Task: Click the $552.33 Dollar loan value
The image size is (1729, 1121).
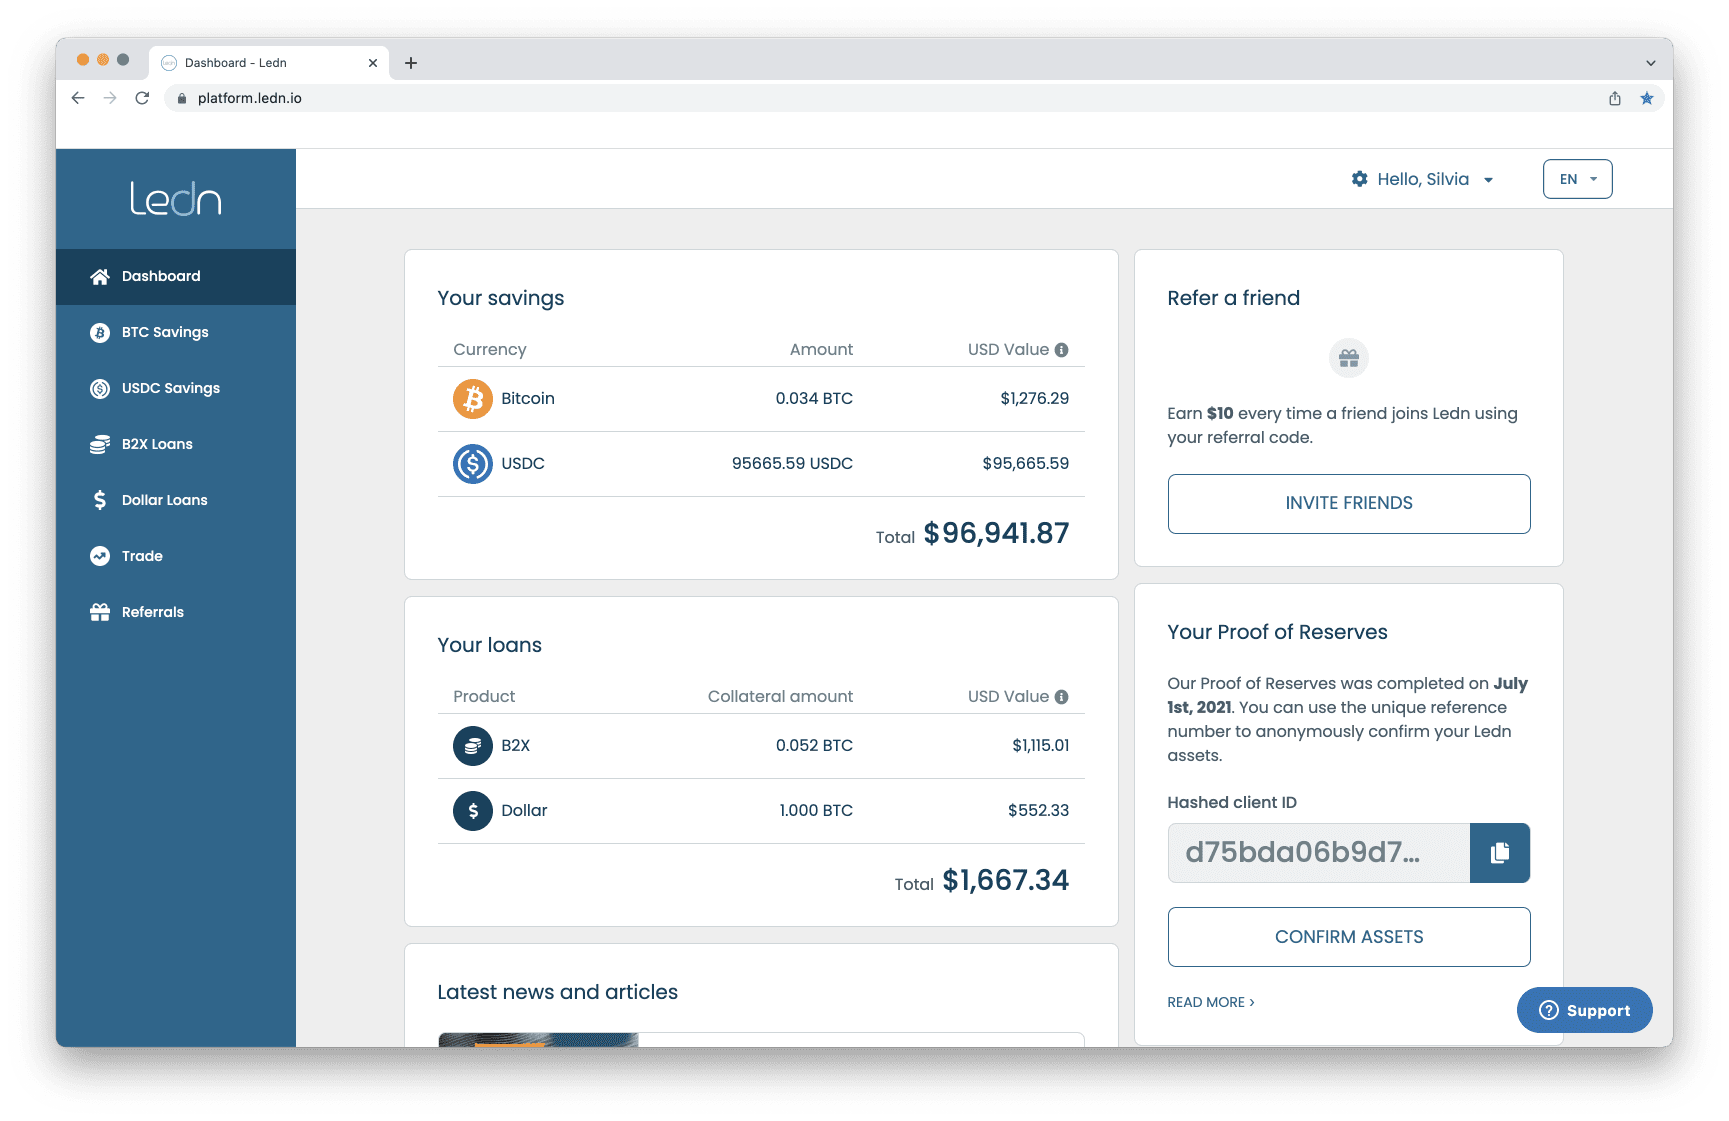Action: tap(1039, 811)
